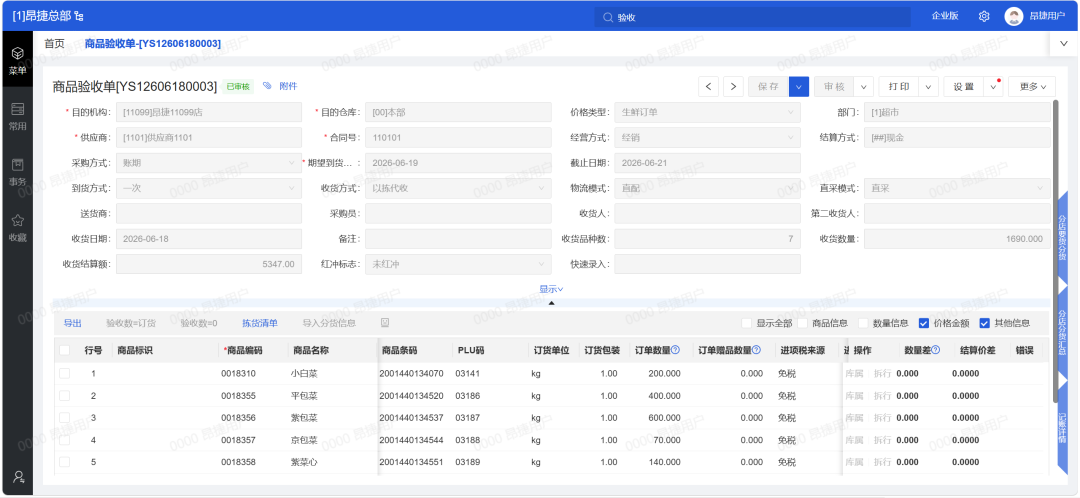Open the dropdown arrow next to 打印
The height and width of the screenshot is (498, 1080).
[929, 86]
